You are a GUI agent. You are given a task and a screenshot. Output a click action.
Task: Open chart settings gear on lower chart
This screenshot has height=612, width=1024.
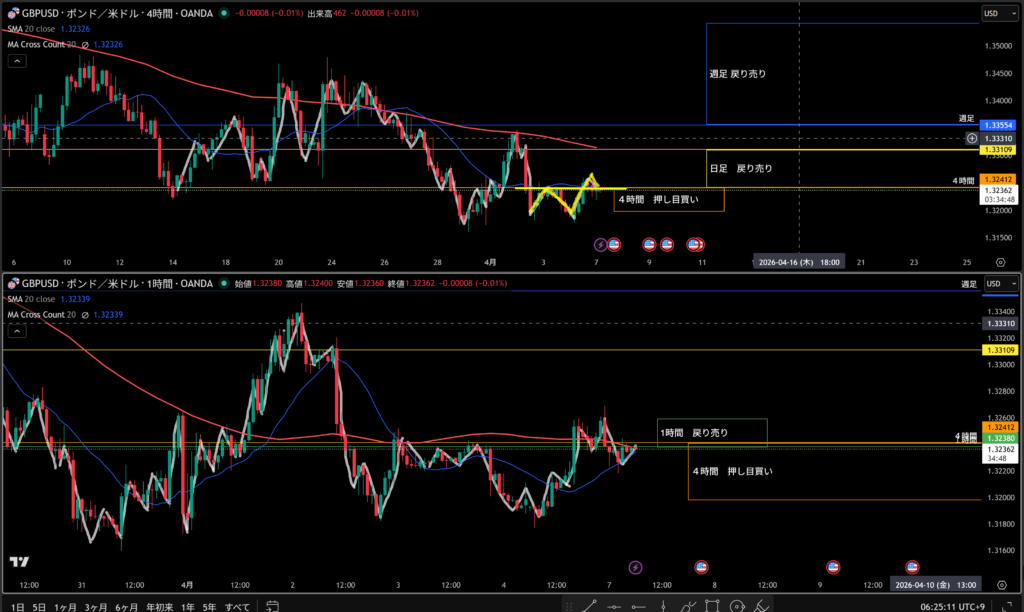1000,584
